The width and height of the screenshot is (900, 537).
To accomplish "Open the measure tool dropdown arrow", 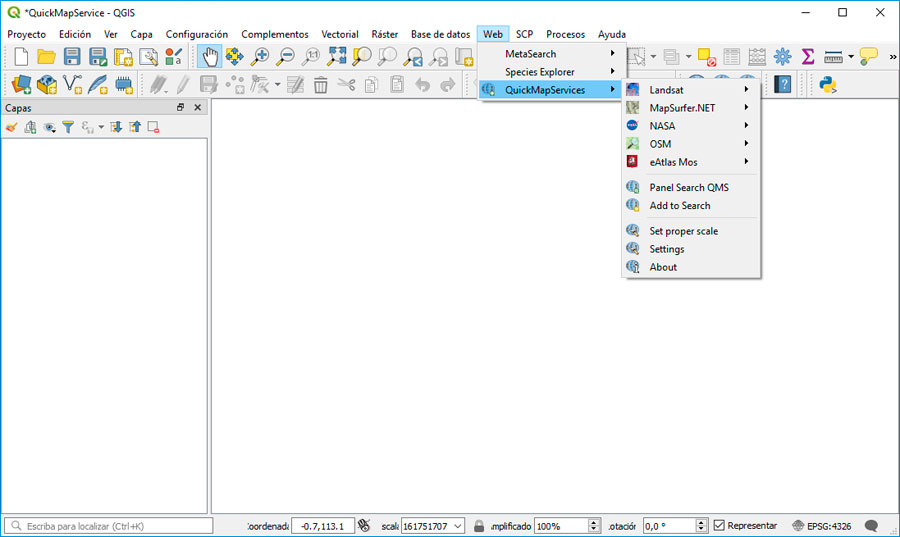I will 851,56.
